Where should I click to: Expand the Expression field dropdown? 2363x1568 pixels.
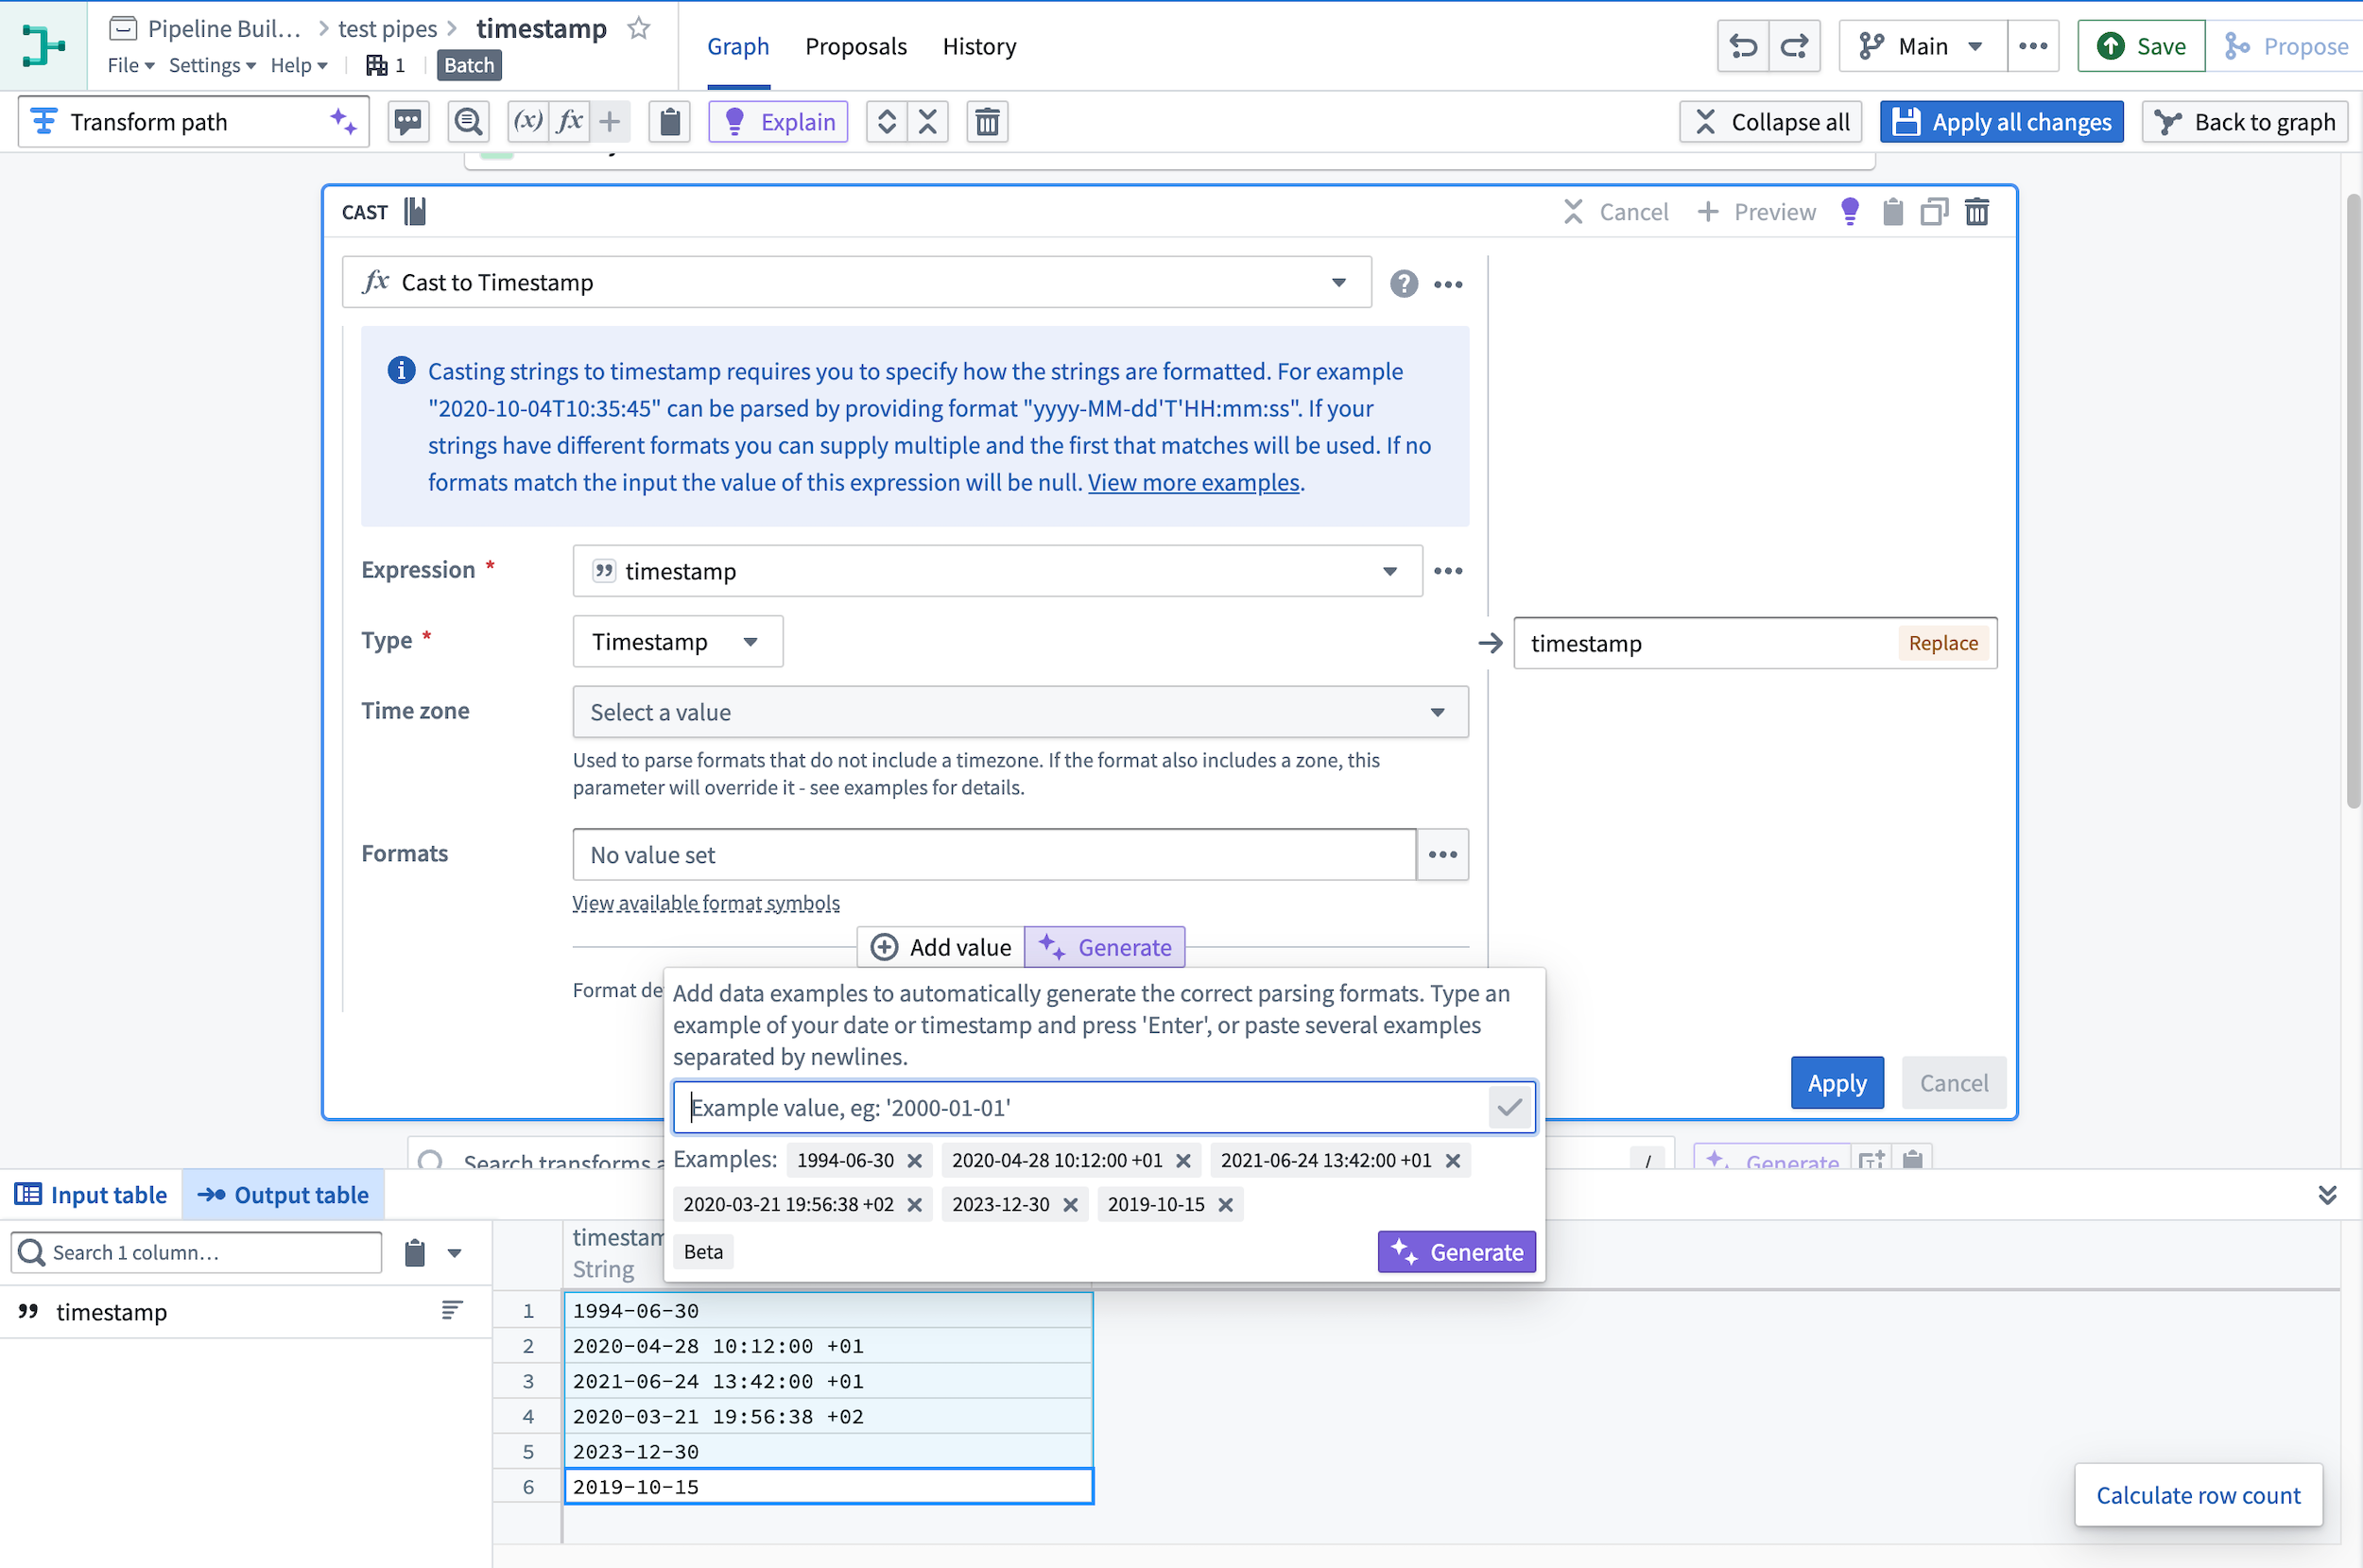click(1389, 571)
